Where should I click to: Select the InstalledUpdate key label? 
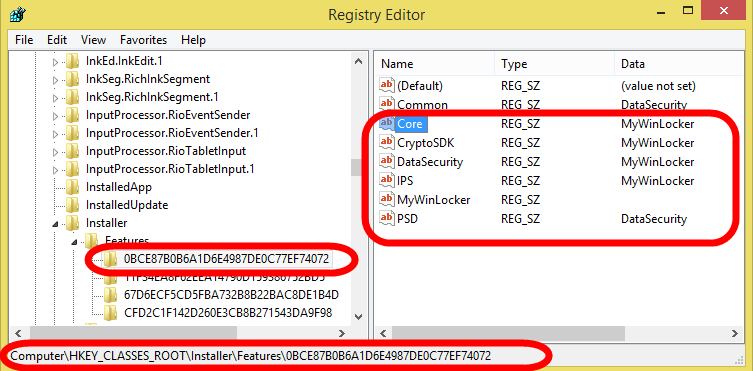click(127, 205)
